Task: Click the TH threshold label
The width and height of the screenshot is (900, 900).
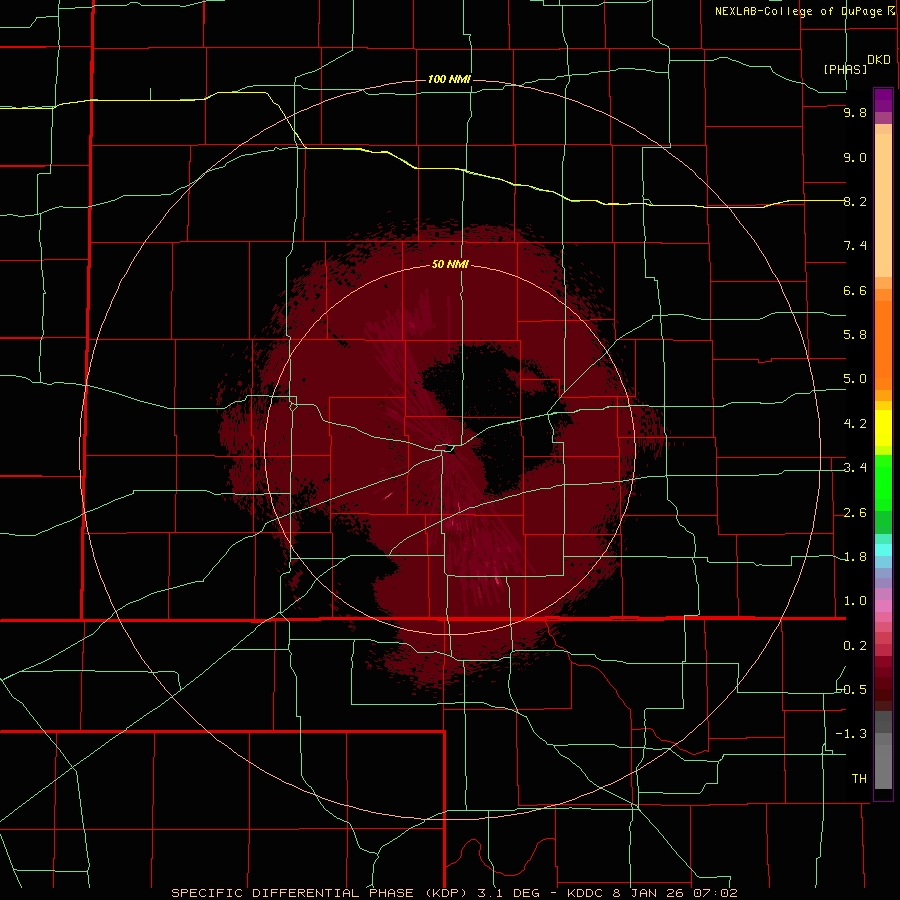Action: (859, 779)
